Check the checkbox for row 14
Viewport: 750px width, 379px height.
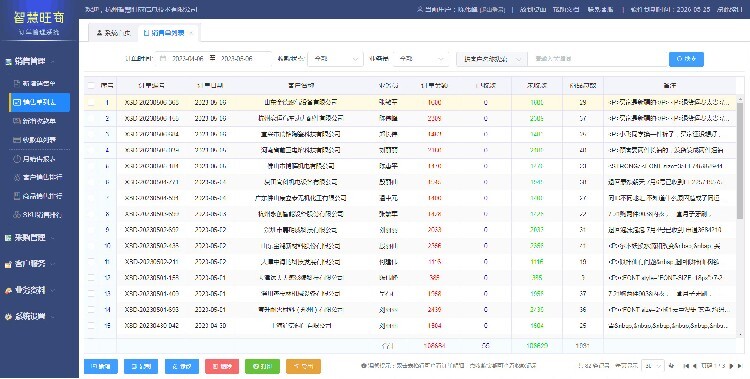91,310
